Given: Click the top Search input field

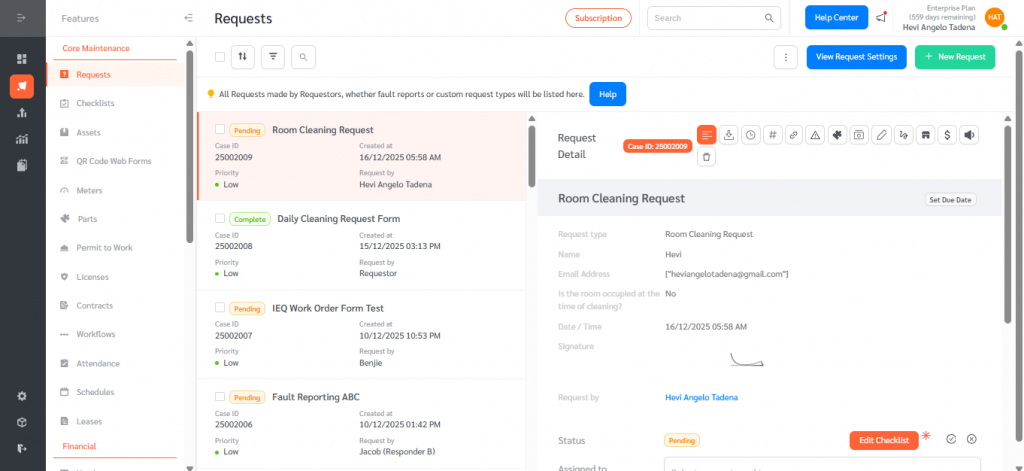Looking at the screenshot, I should tap(706, 18).
